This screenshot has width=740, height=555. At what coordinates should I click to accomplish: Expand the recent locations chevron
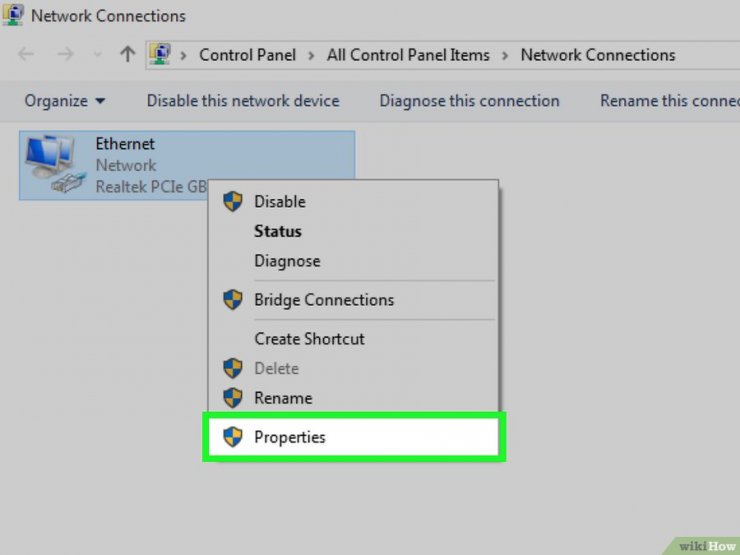98,55
